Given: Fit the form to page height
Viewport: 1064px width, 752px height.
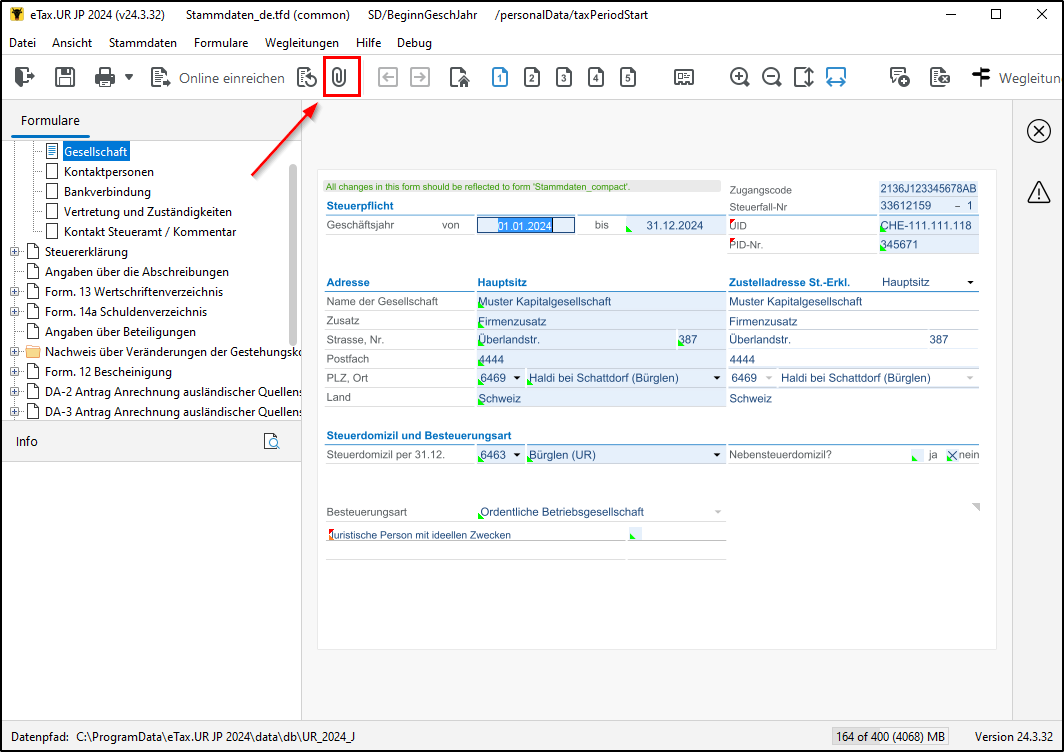Looking at the screenshot, I should pyautogui.click(x=803, y=77).
